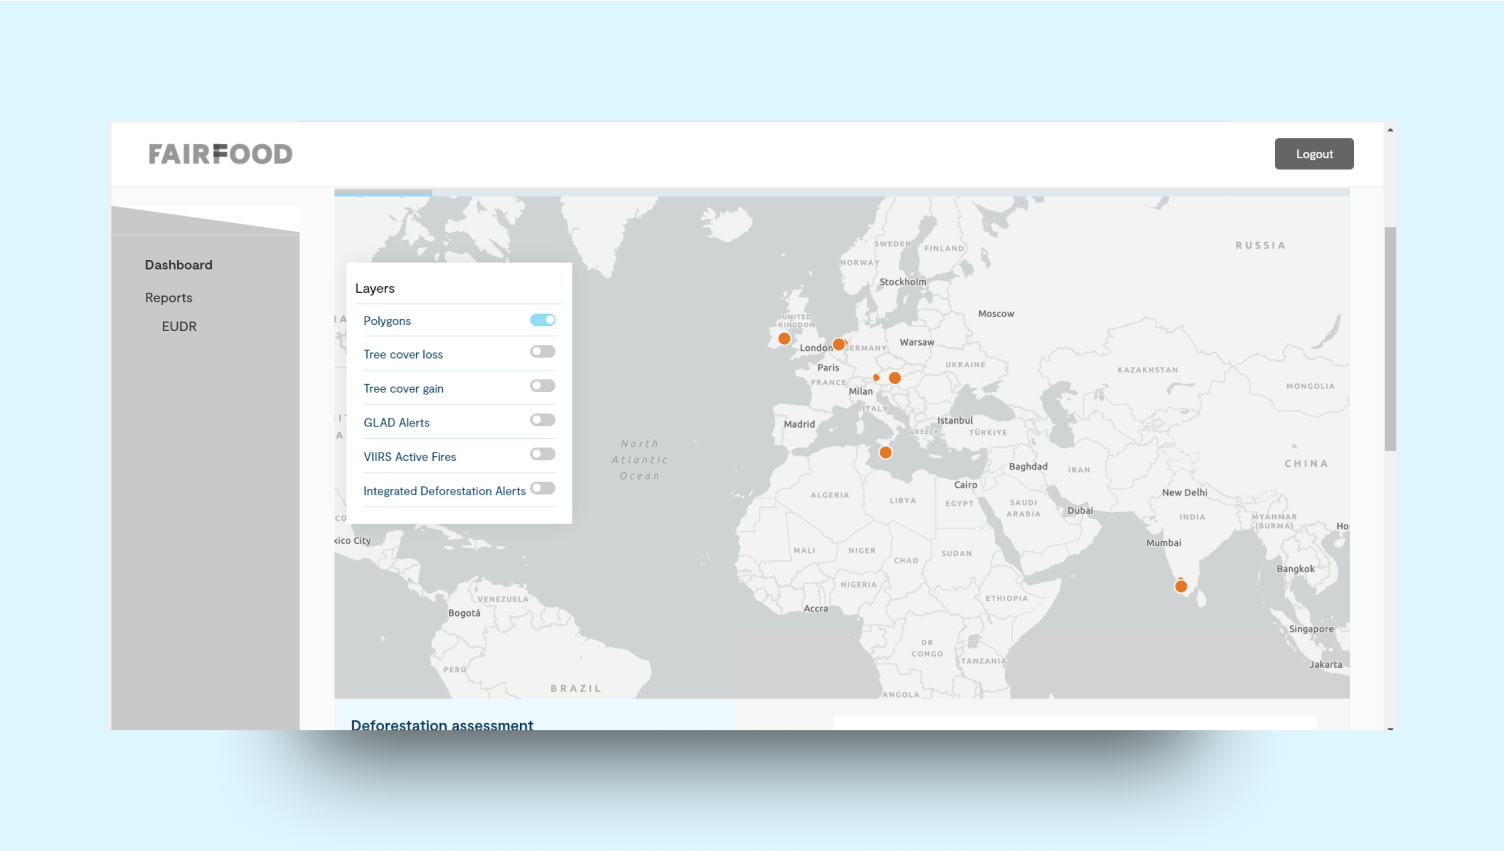This screenshot has height=851, width=1504.
Task: Click the GLAD Alerts label
Action: (x=396, y=423)
